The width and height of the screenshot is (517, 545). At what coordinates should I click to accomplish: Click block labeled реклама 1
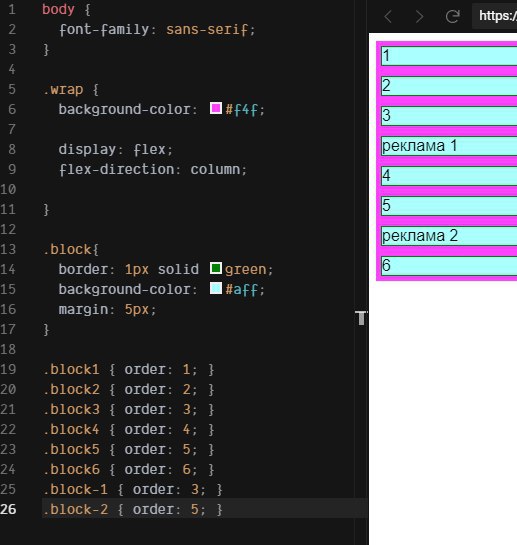(449, 146)
